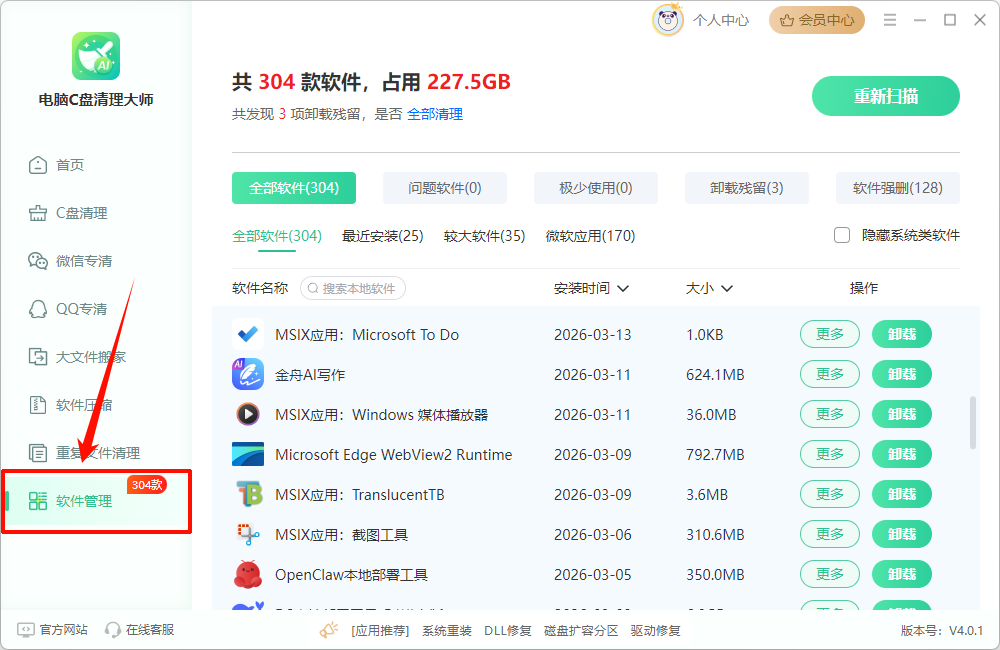Click the 重新扫描 rescan button
The height and width of the screenshot is (650, 1000).
tap(885, 96)
